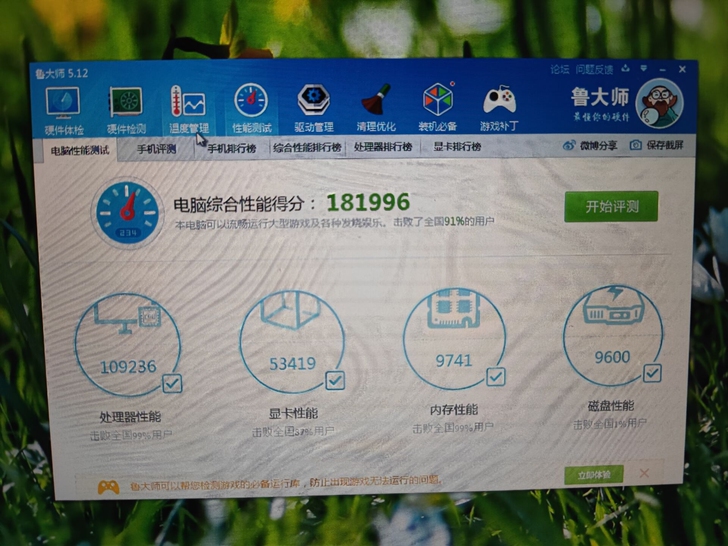Click the 内存性能 label
The image size is (728, 546).
pos(454,410)
